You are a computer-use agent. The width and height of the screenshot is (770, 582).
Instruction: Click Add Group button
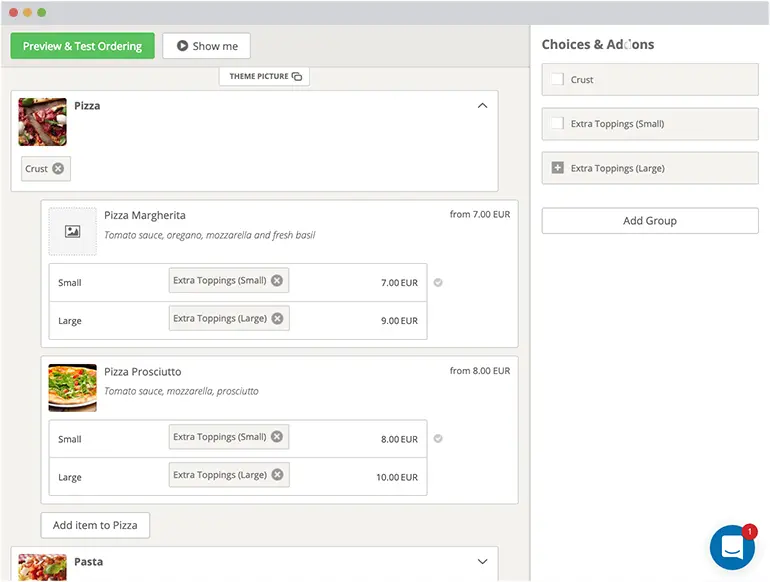[650, 221]
